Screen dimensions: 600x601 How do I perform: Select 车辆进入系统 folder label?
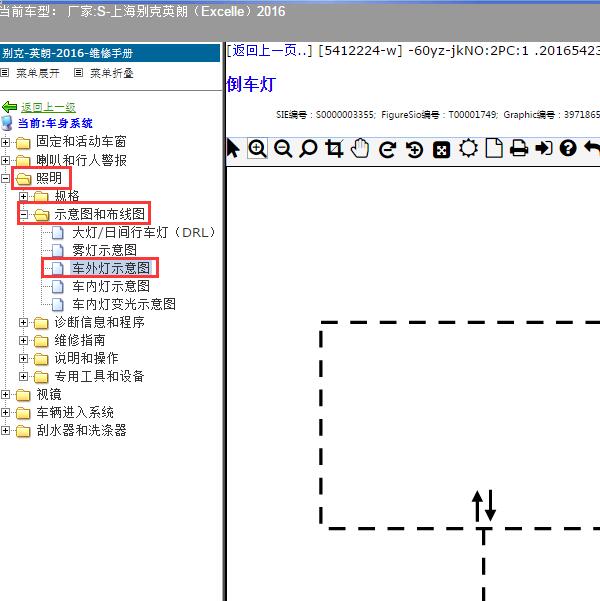(75, 412)
